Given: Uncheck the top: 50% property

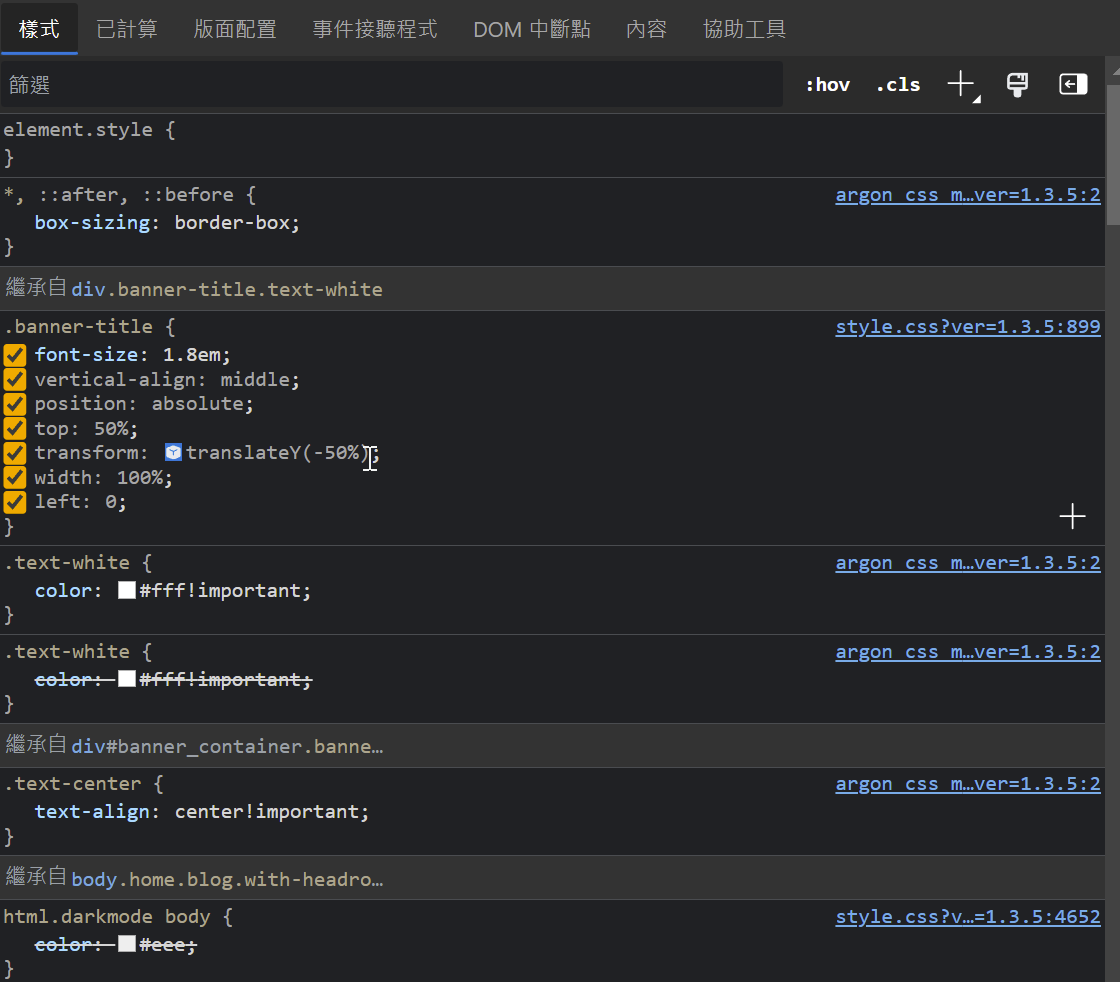Looking at the screenshot, I should 14,428.
